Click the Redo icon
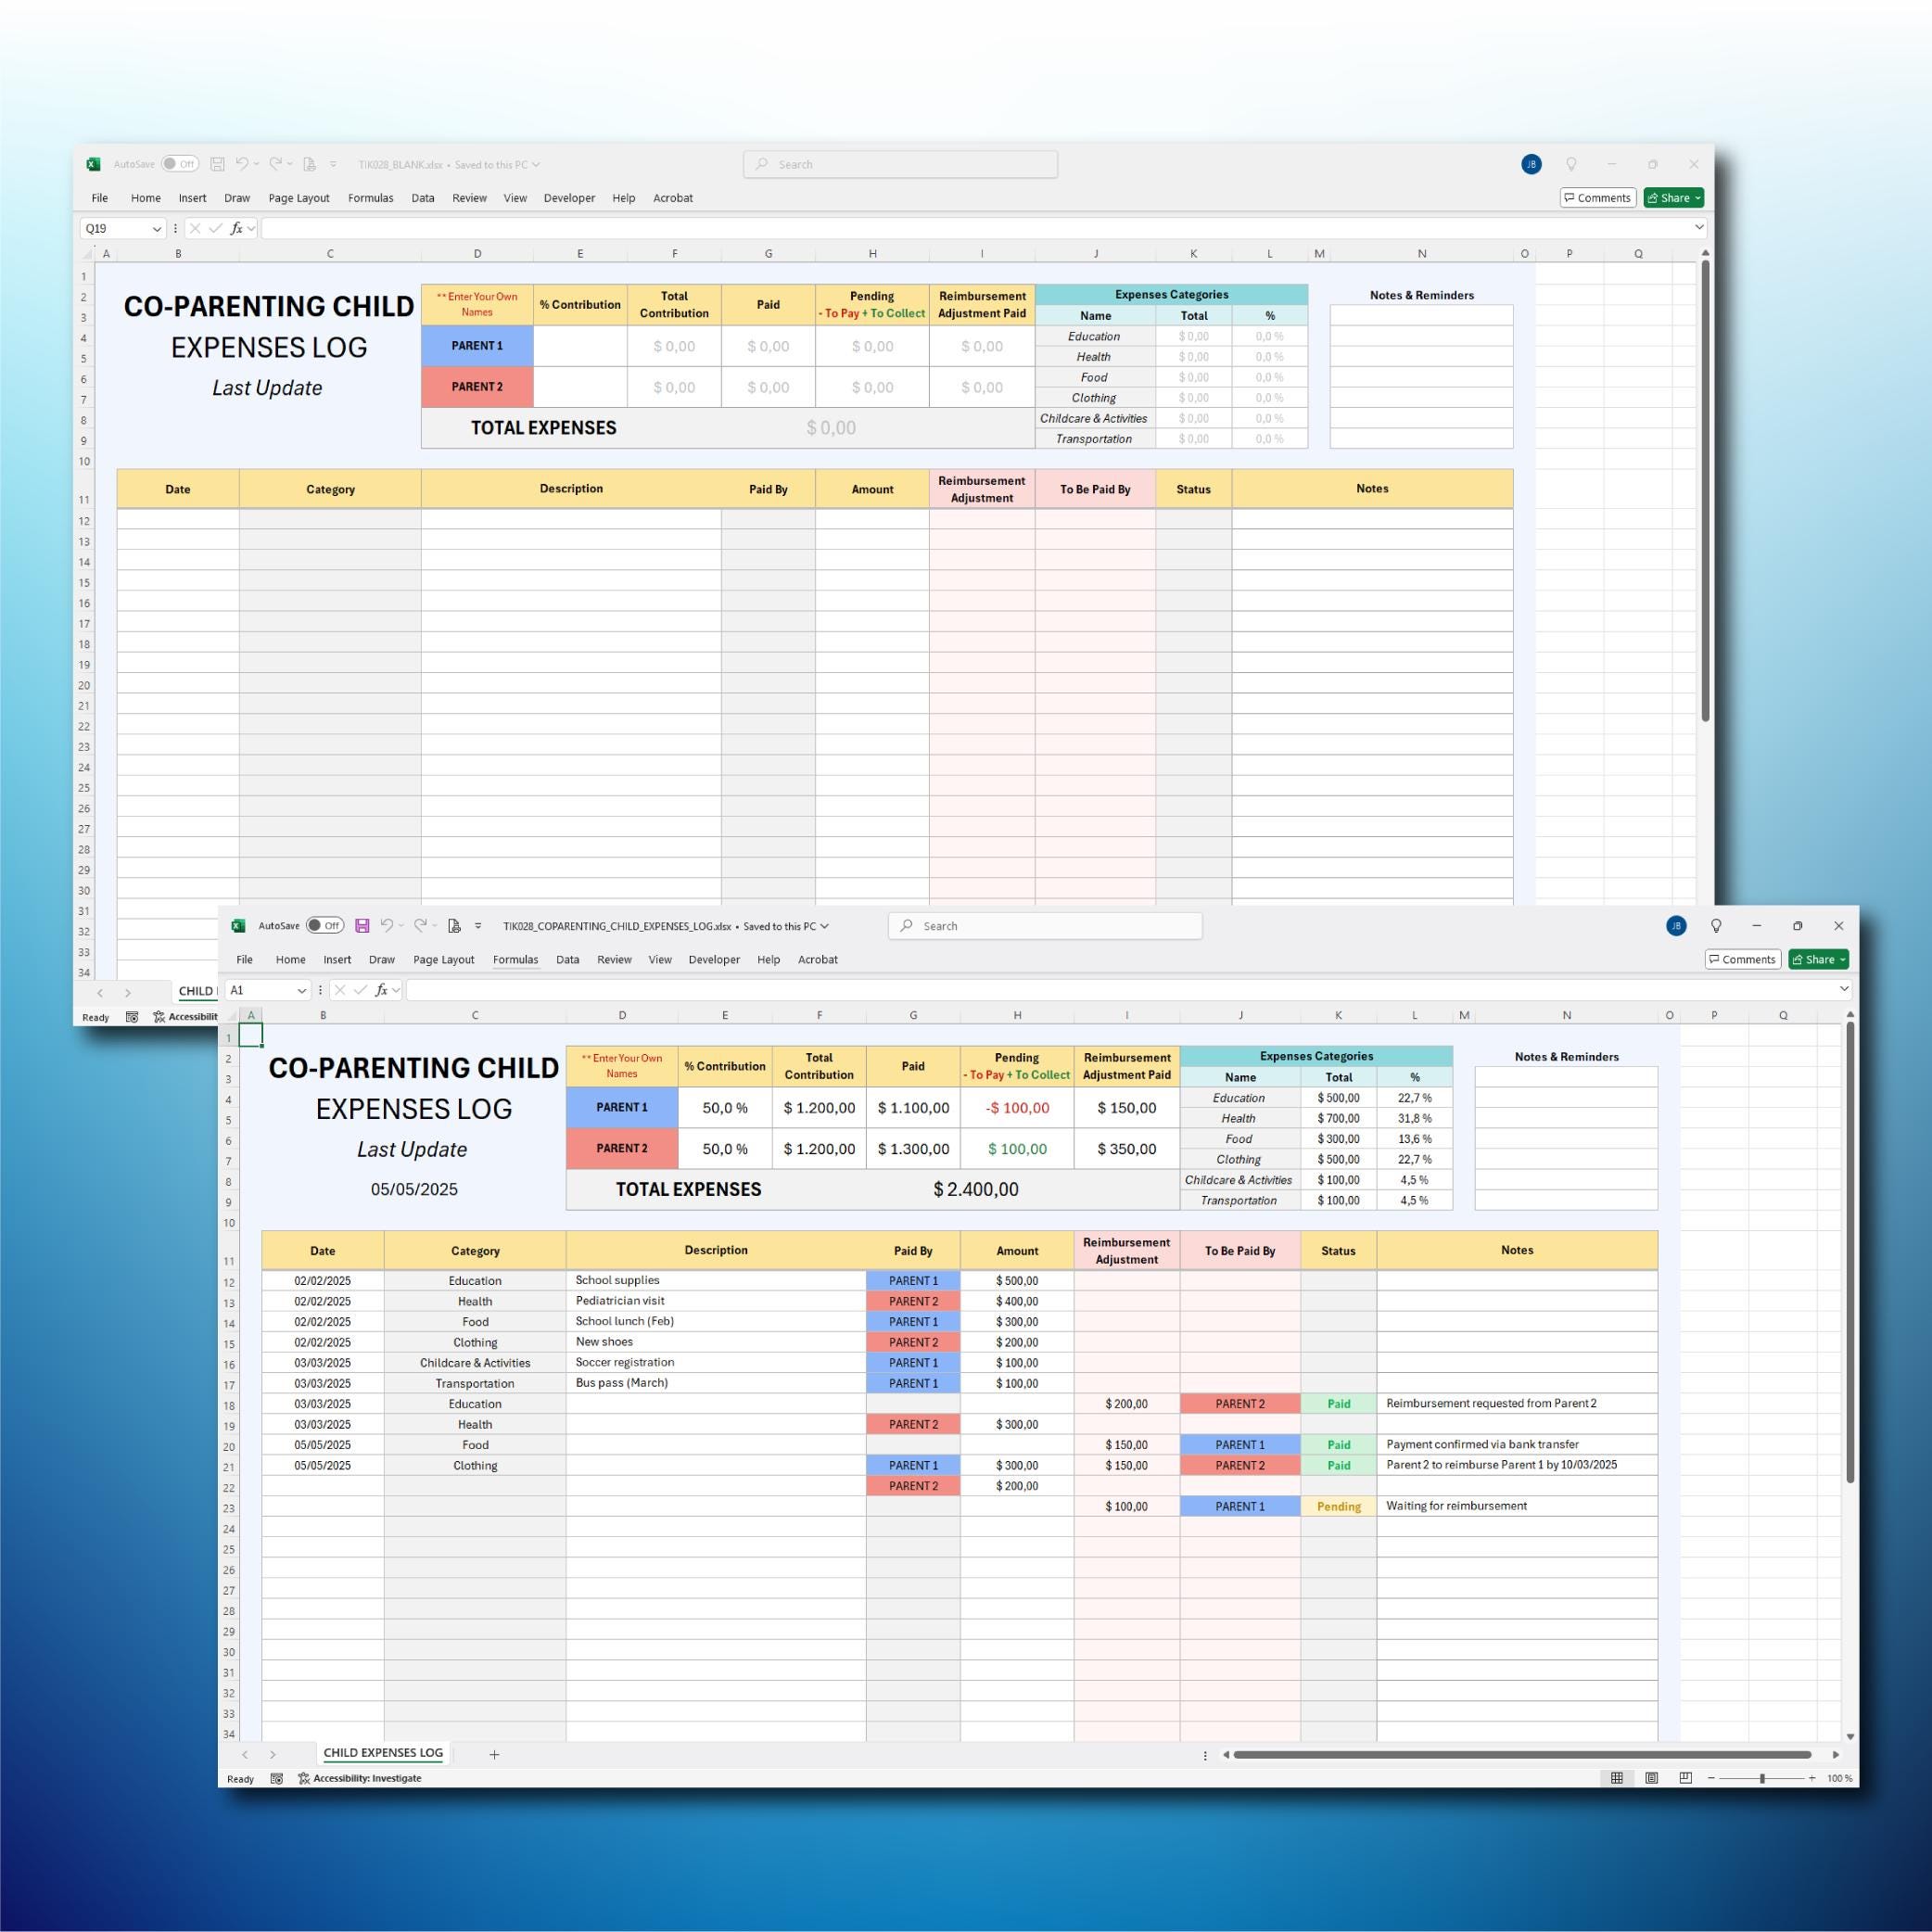 tap(423, 926)
